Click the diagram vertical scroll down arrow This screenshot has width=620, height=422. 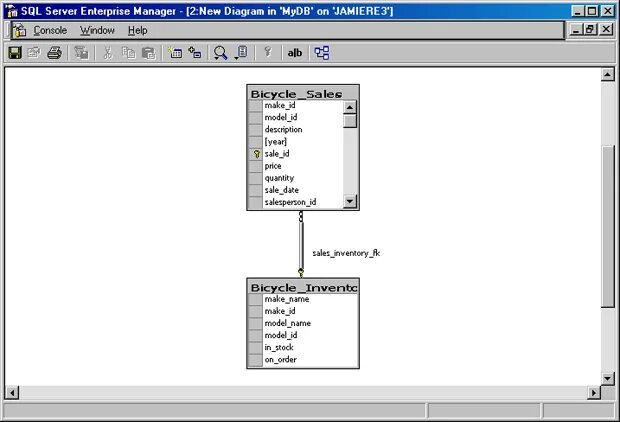pos(608,378)
